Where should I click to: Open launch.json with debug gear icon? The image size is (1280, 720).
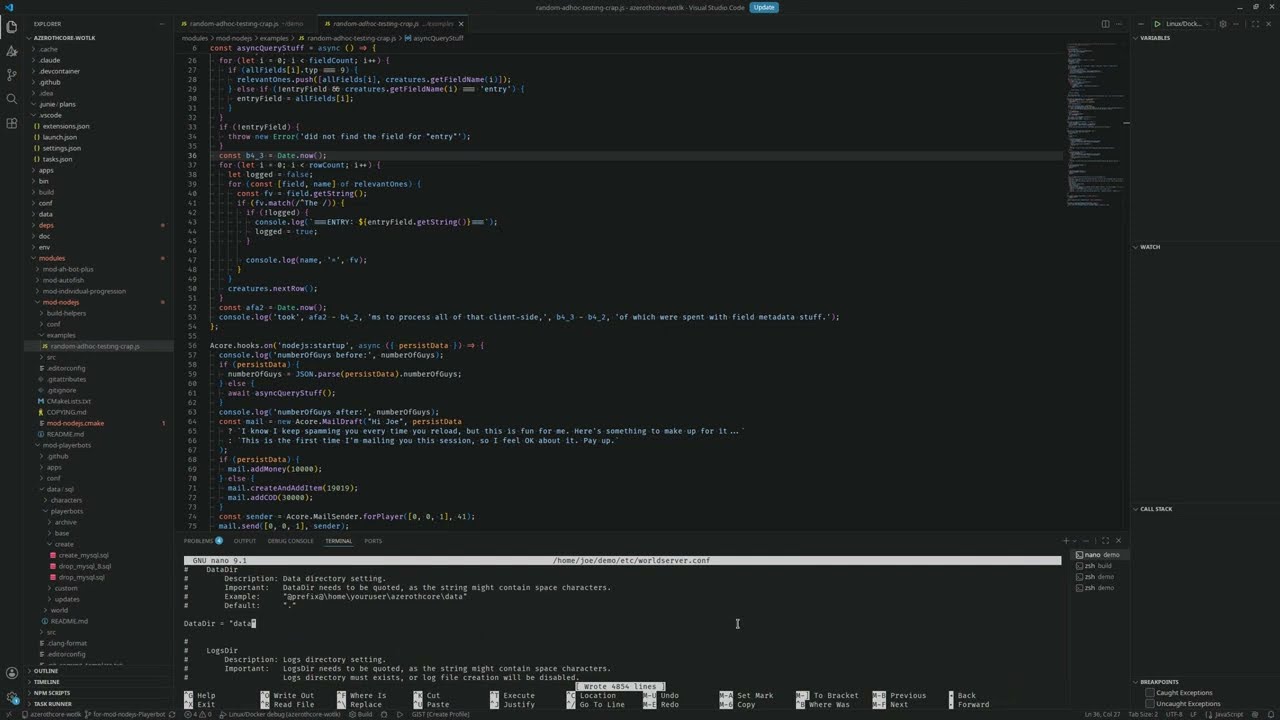pyautogui.click(x=1224, y=23)
